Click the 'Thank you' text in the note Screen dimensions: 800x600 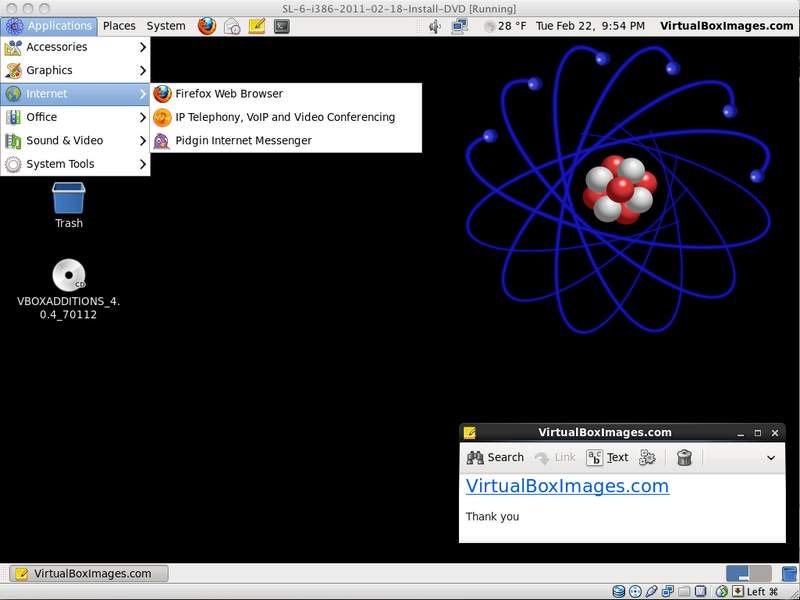492,517
